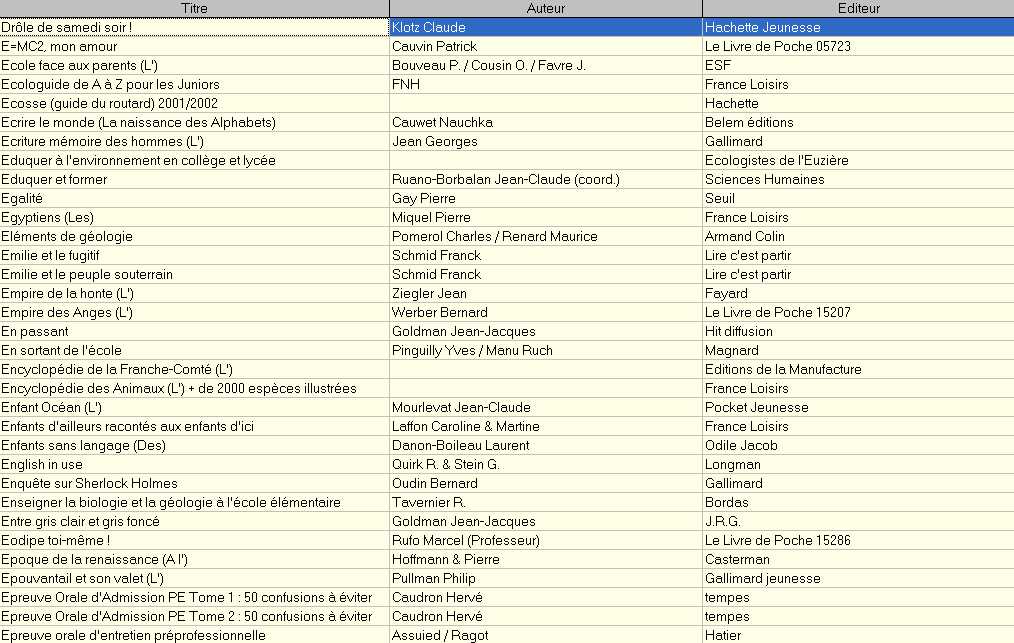Select 'Empire de la honte (L')'
The height and width of the screenshot is (643, 1014).
coord(67,293)
